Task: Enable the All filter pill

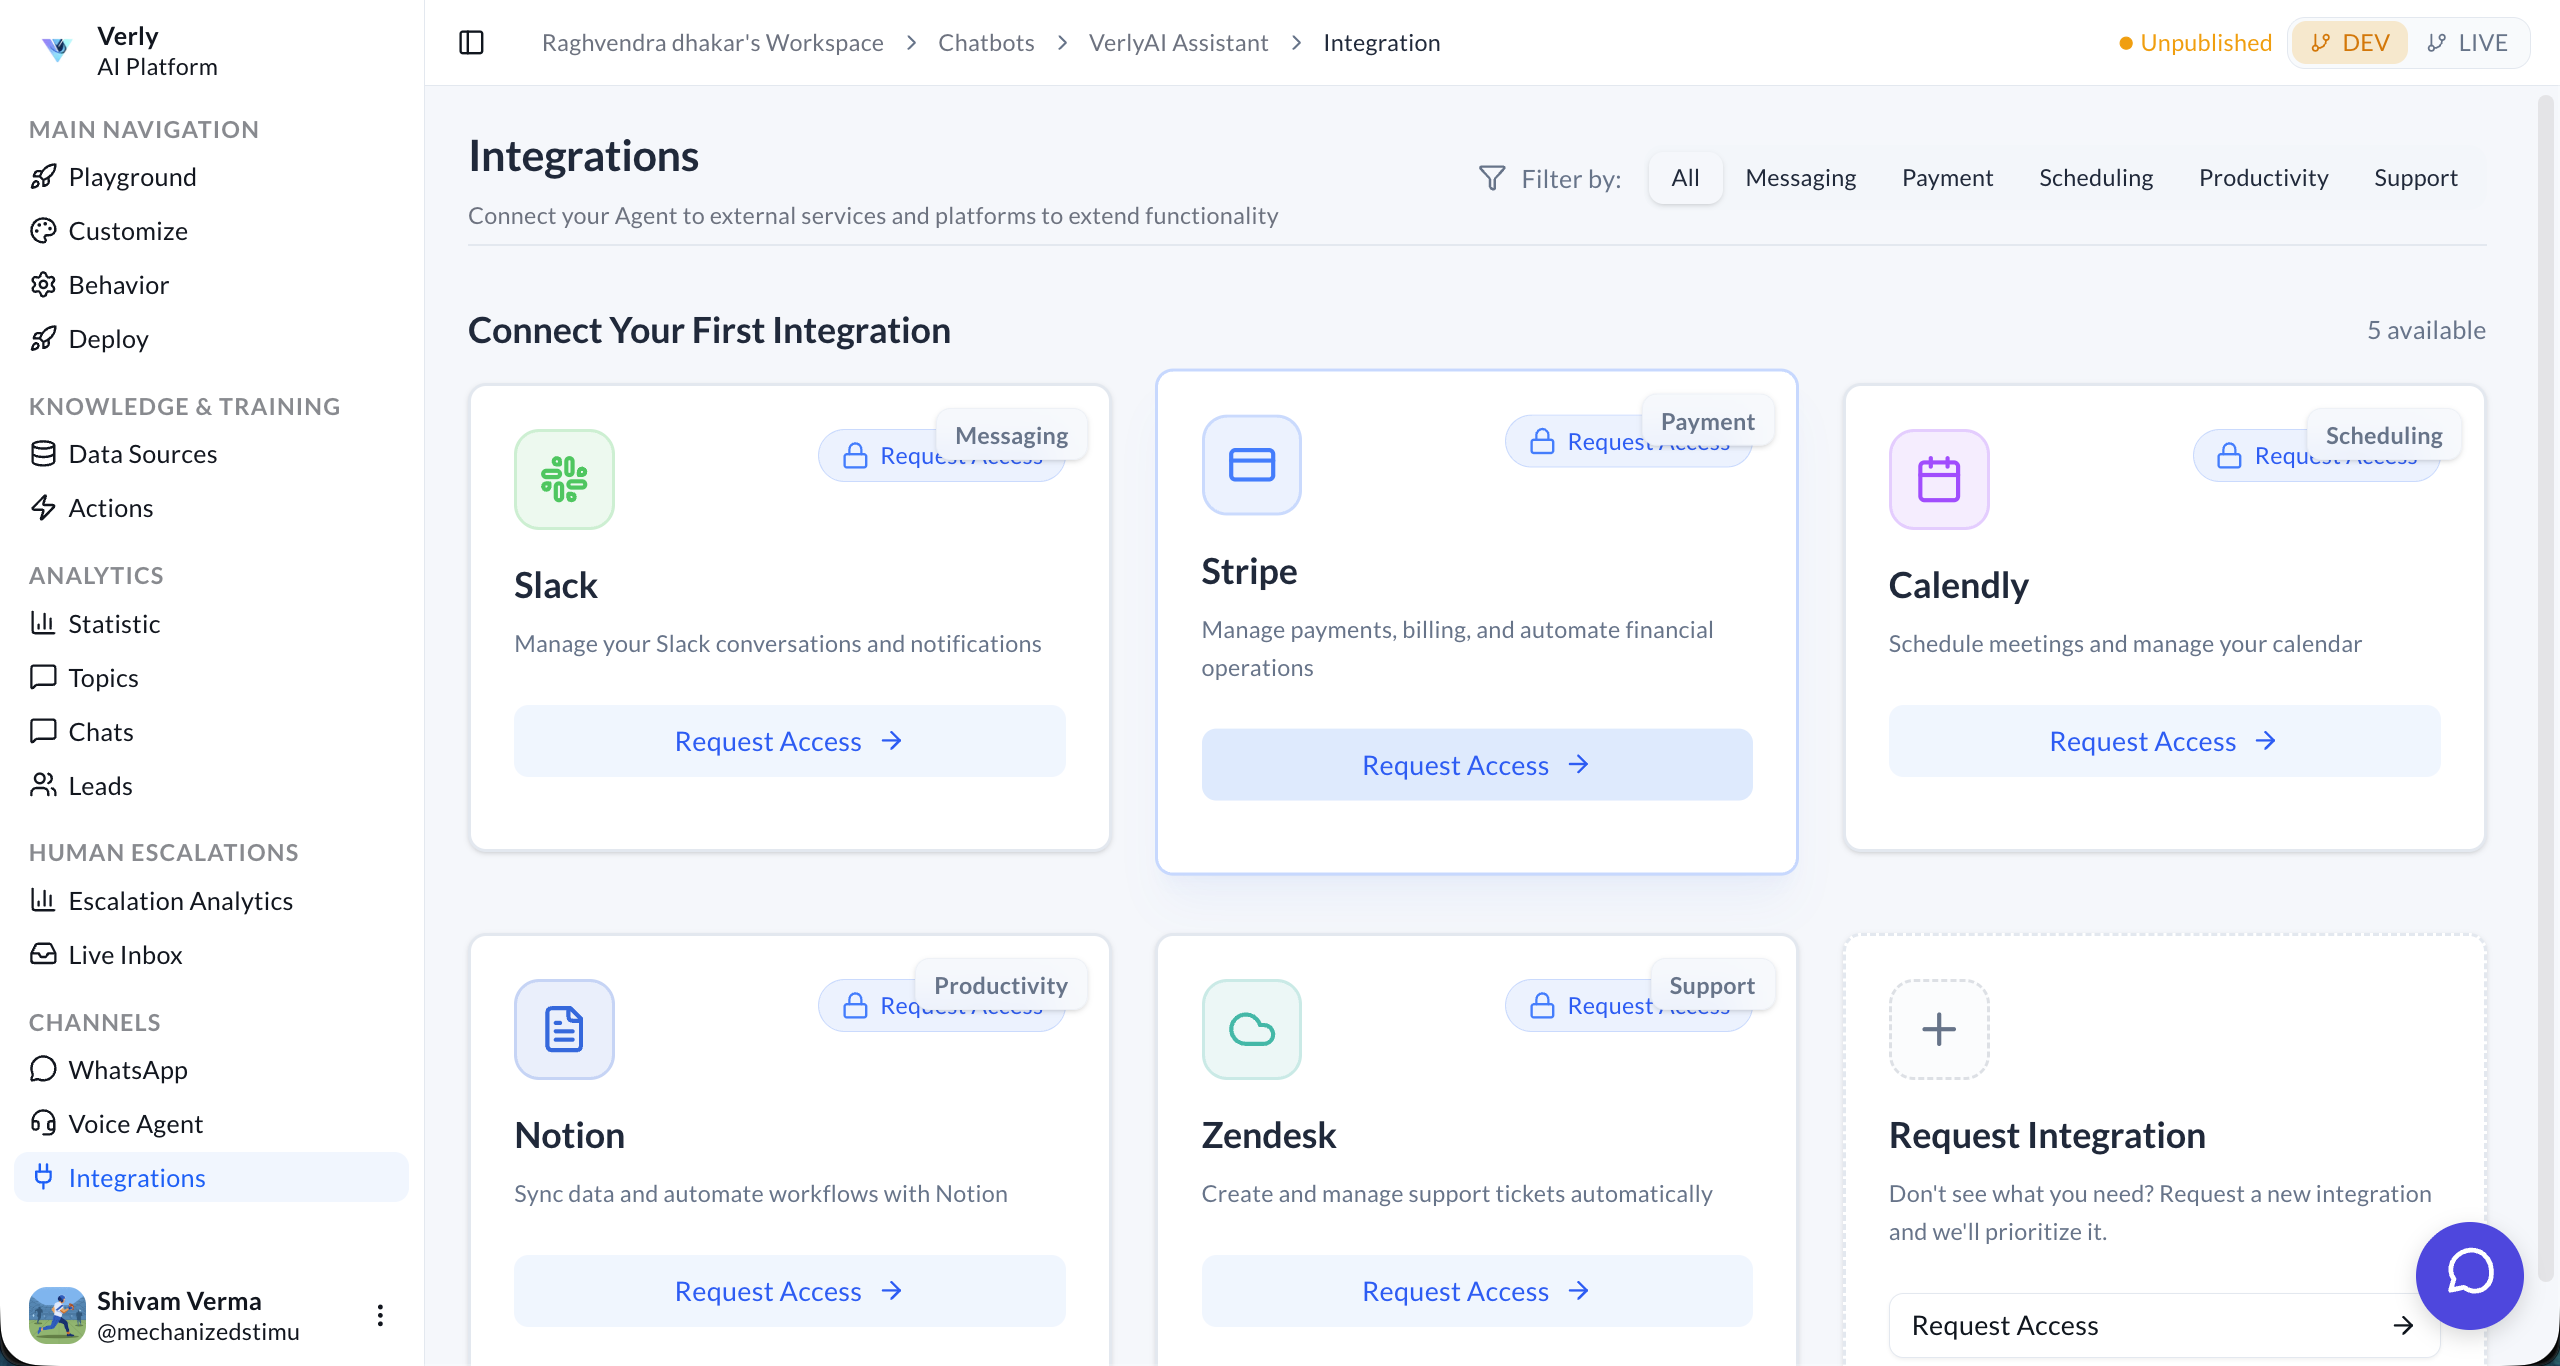Action: (1684, 177)
